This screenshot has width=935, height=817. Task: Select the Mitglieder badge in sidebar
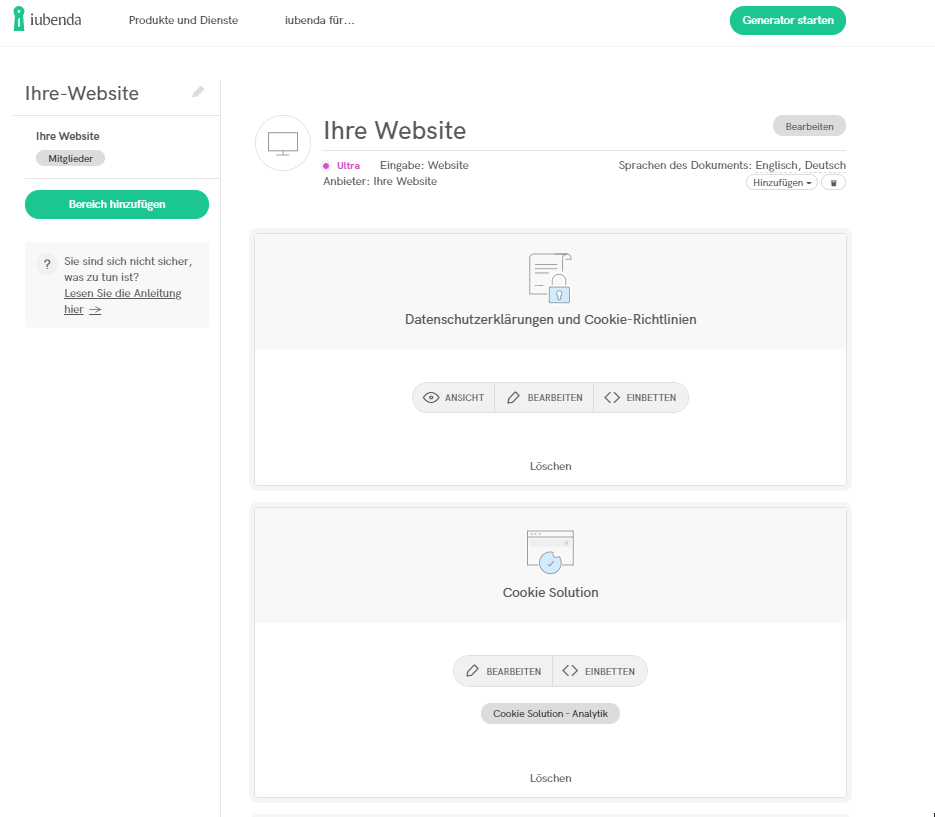pos(70,158)
